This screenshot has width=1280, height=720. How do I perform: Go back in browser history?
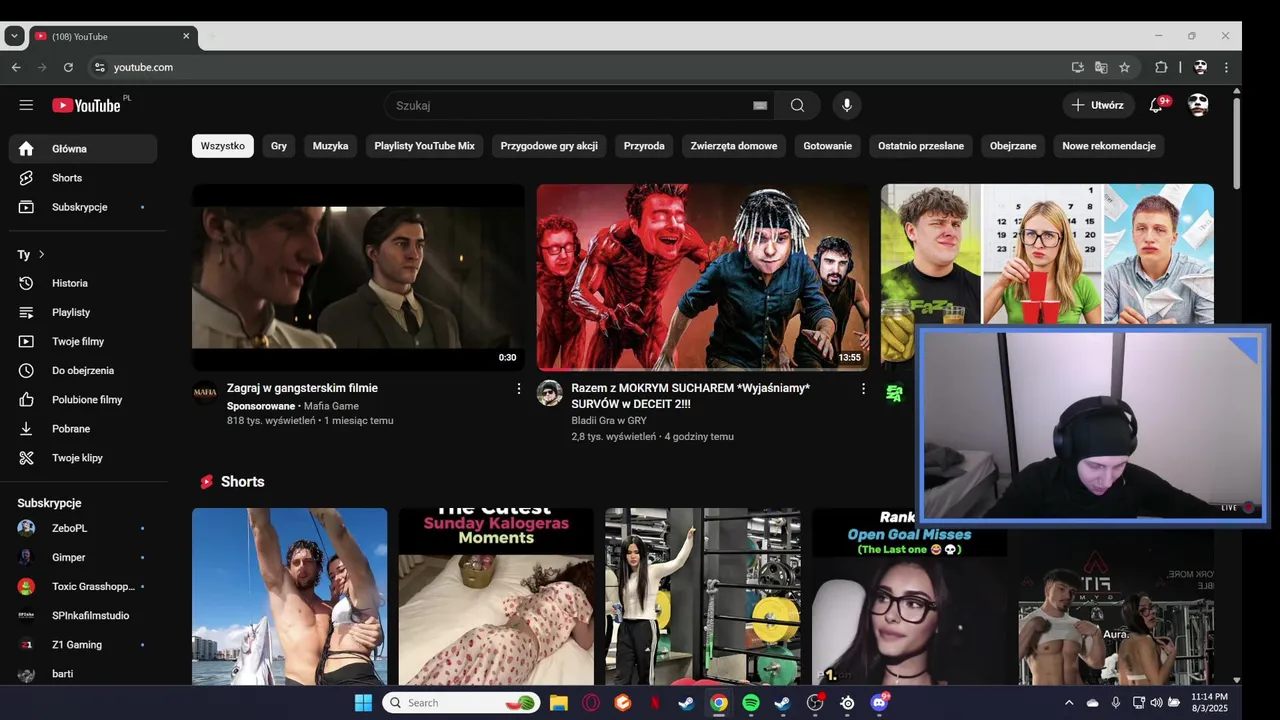click(16, 67)
